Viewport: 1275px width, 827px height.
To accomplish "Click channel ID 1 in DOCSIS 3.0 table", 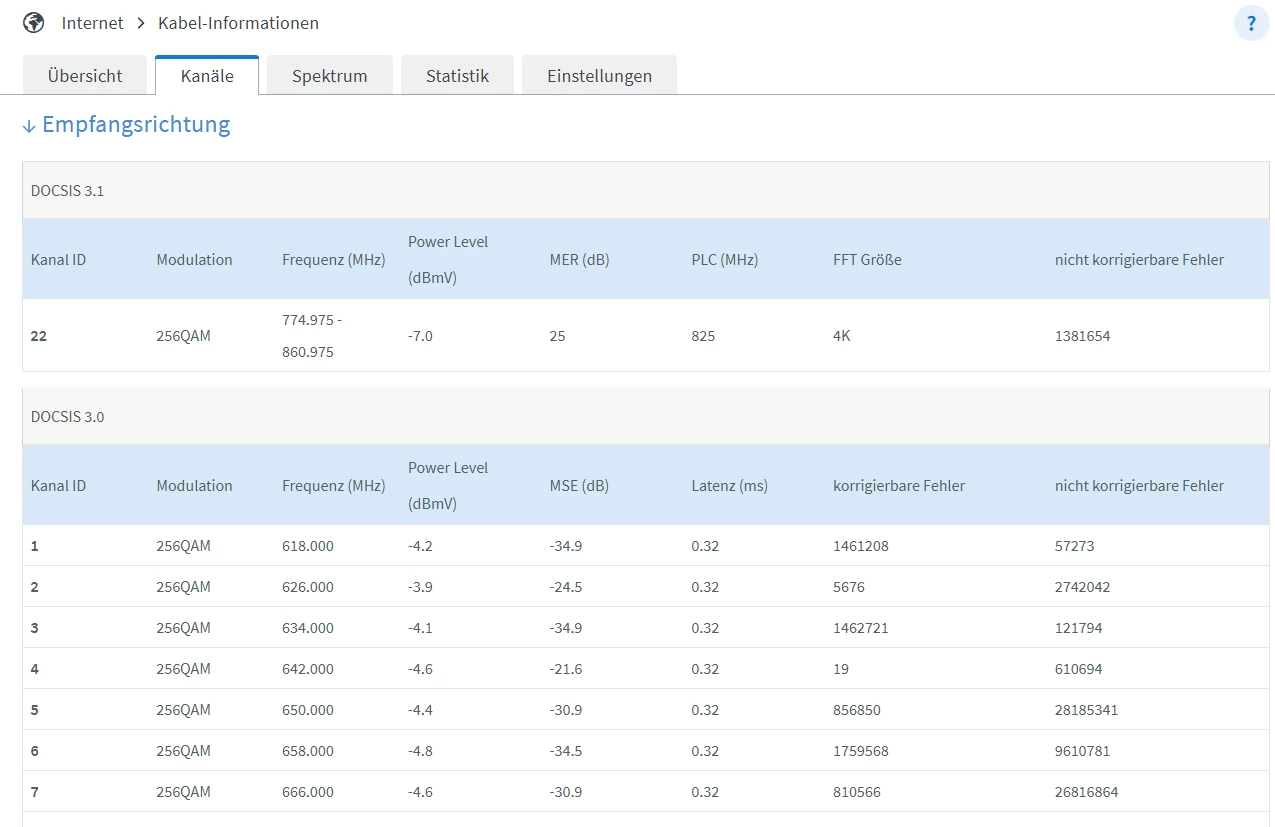I will pos(35,546).
